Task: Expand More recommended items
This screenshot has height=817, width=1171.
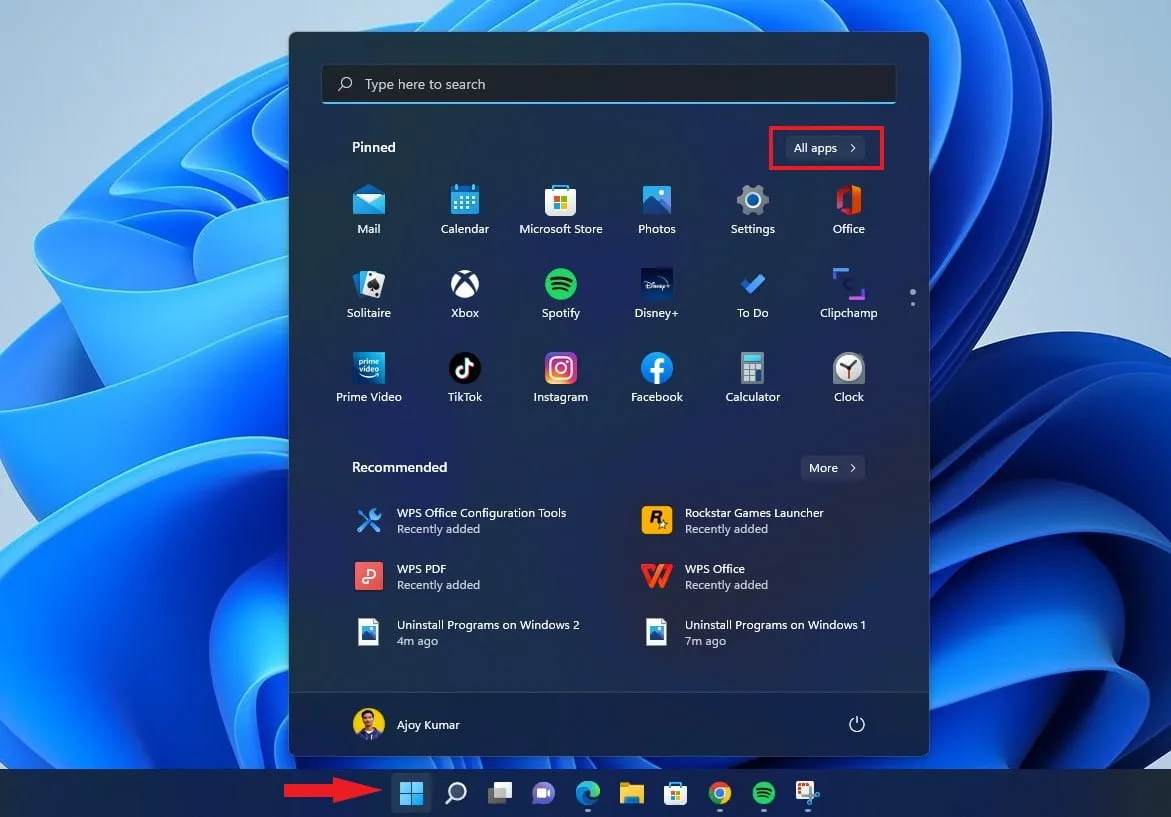Action: [832, 468]
